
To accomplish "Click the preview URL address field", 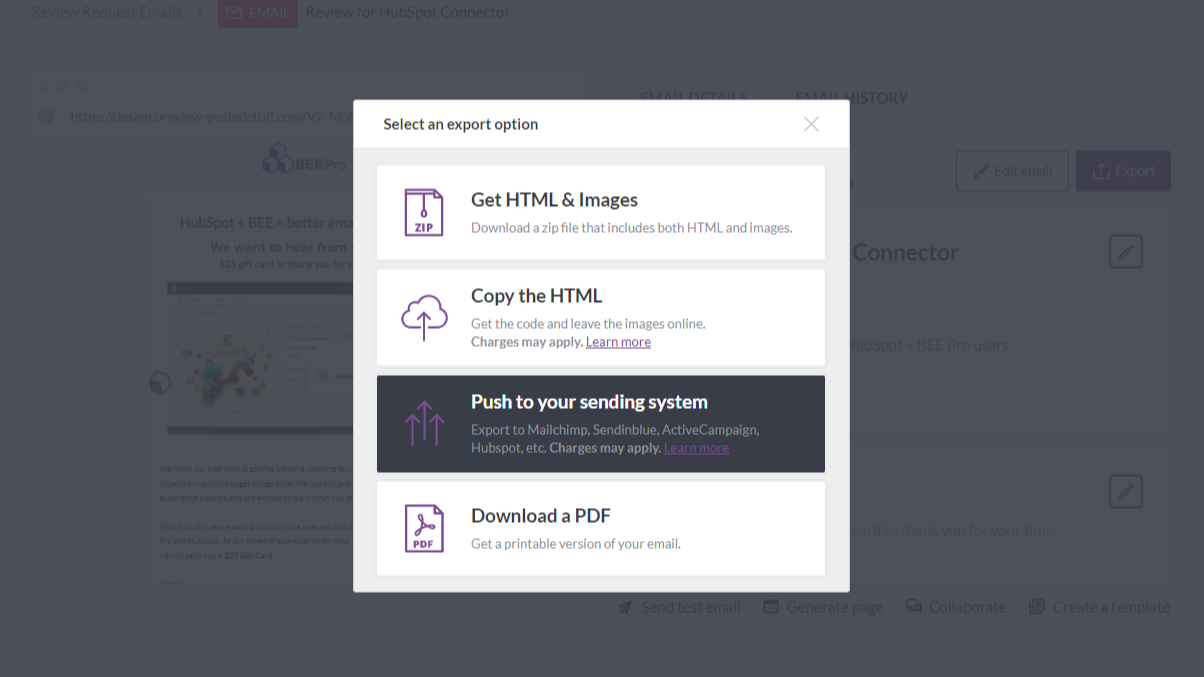I will [x=210, y=117].
